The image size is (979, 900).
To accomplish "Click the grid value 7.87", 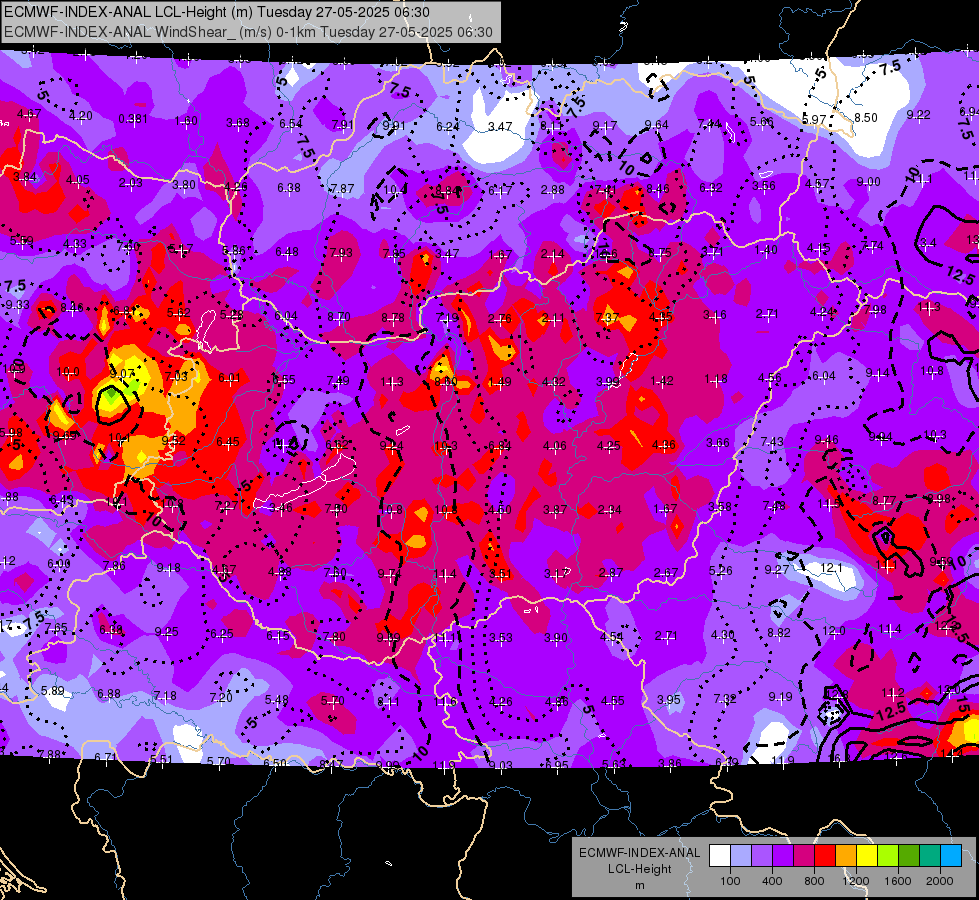I will (342, 189).
